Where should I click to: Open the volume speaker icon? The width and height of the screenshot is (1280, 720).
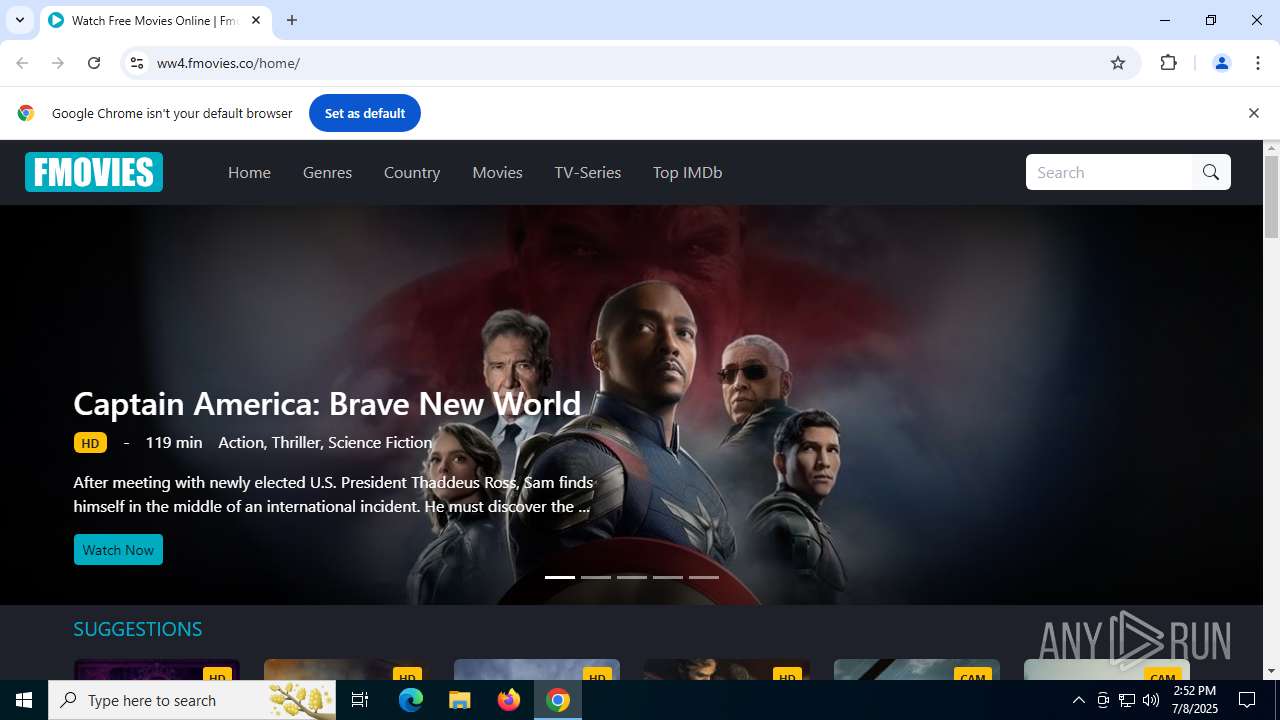(1151, 700)
